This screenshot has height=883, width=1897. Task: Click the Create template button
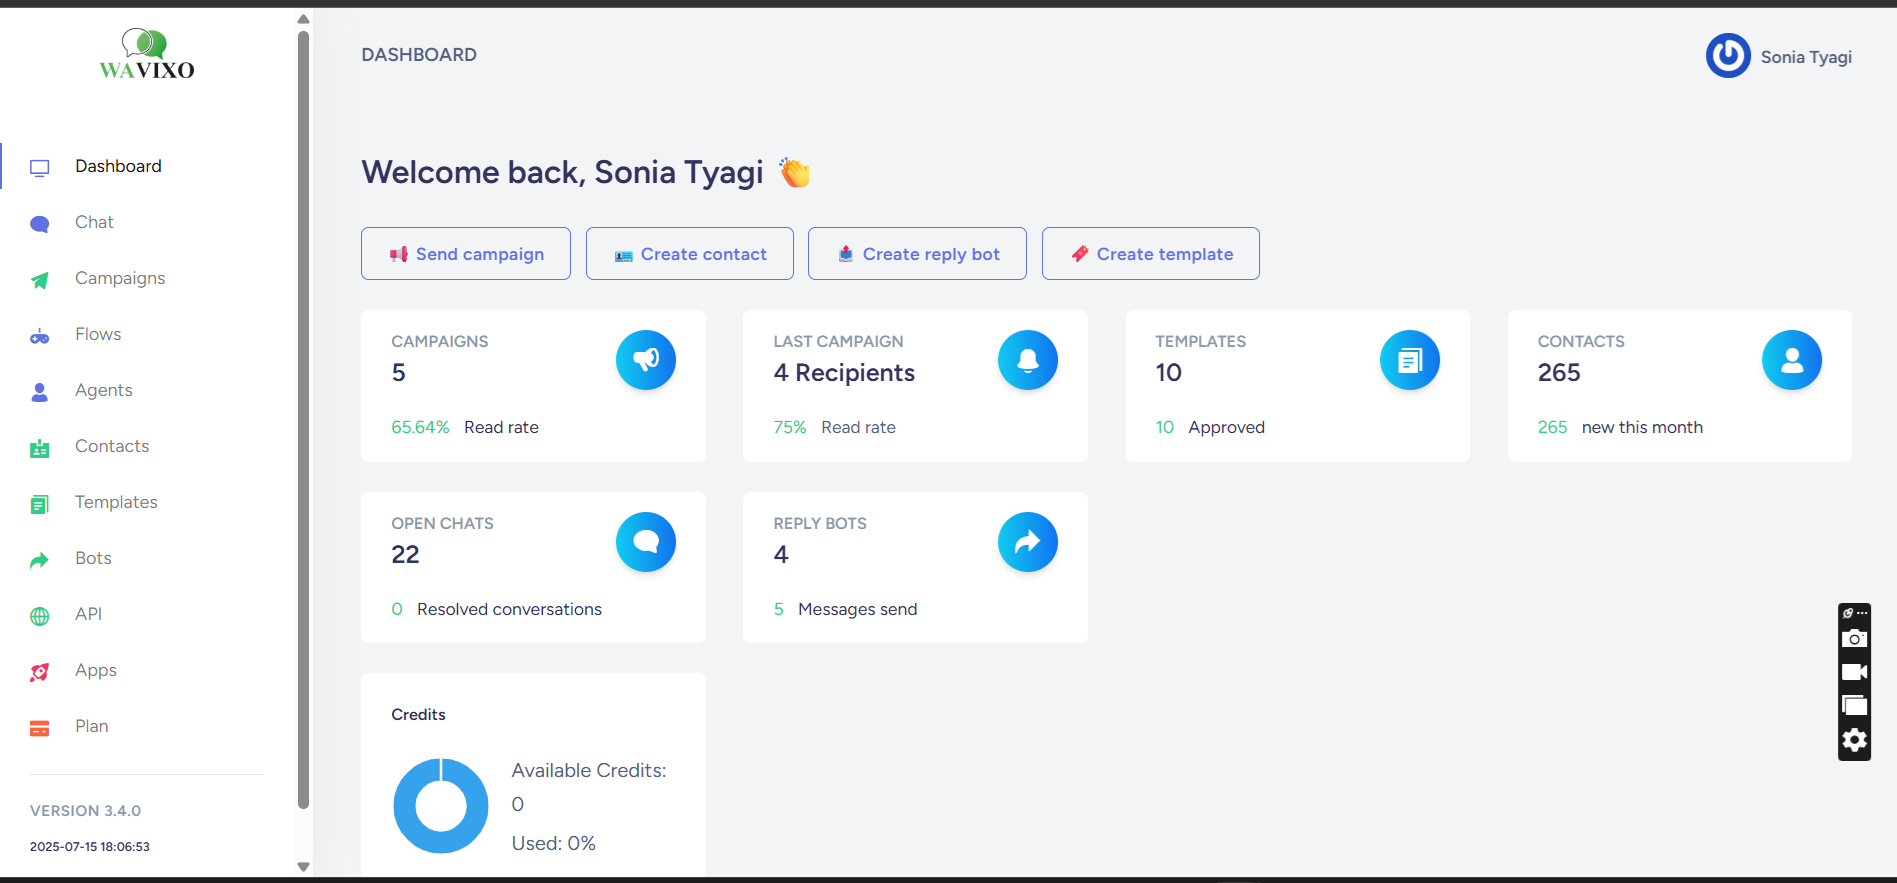pyautogui.click(x=1151, y=254)
